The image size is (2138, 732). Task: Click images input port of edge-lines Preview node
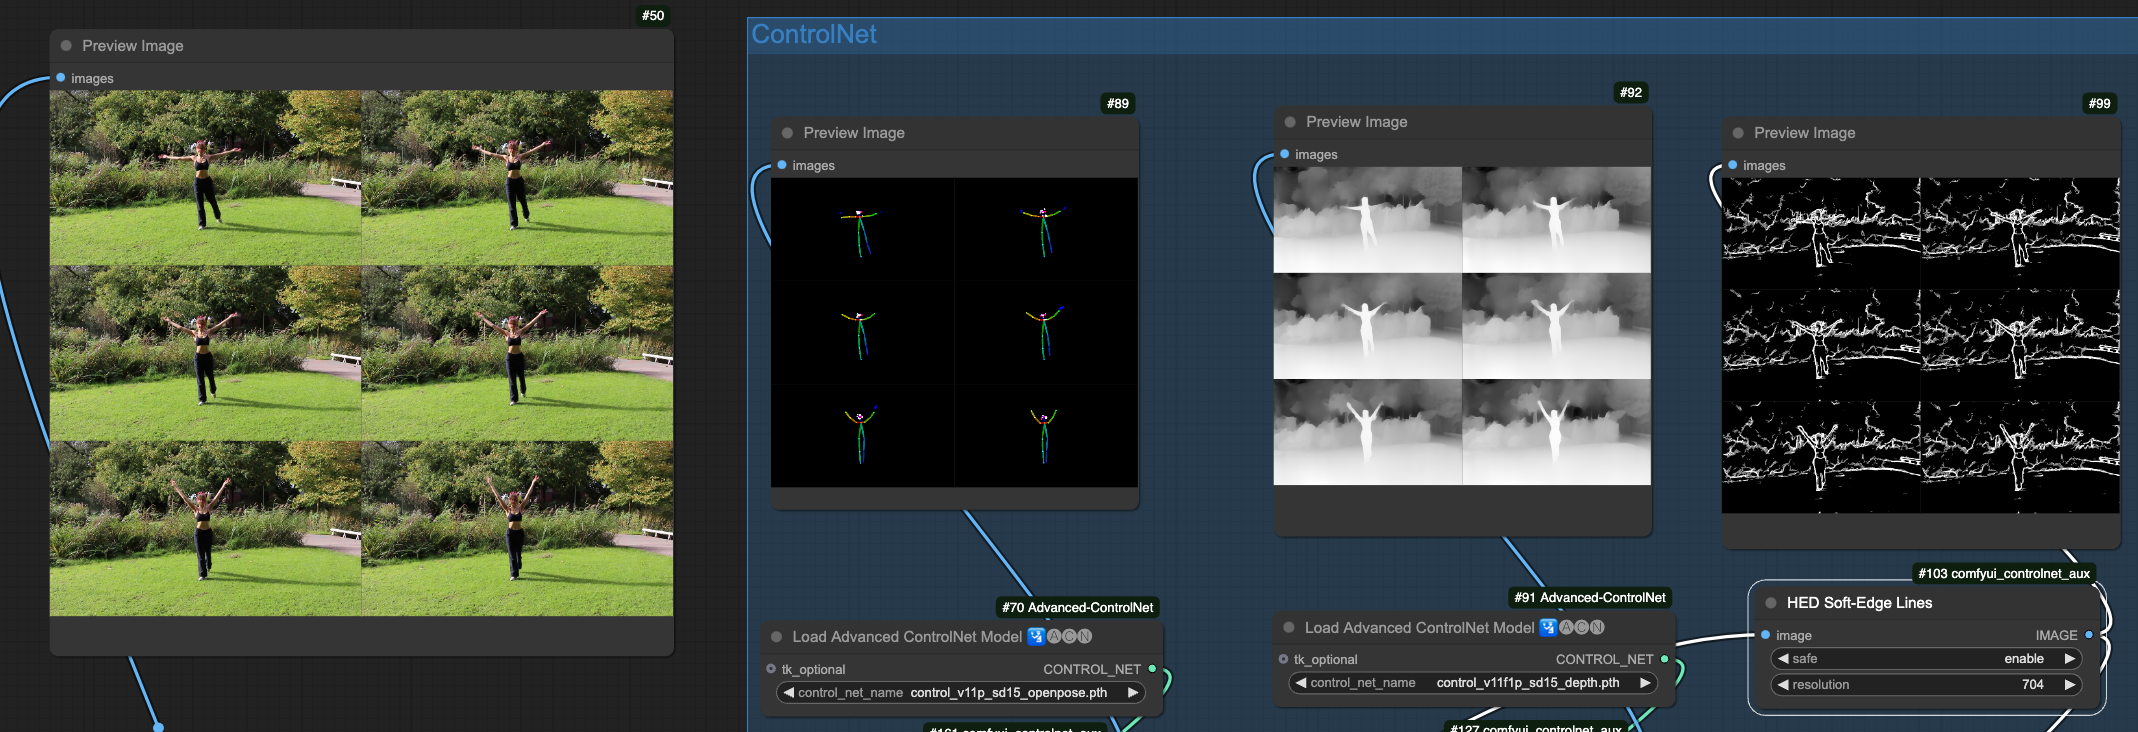click(1733, 165)
